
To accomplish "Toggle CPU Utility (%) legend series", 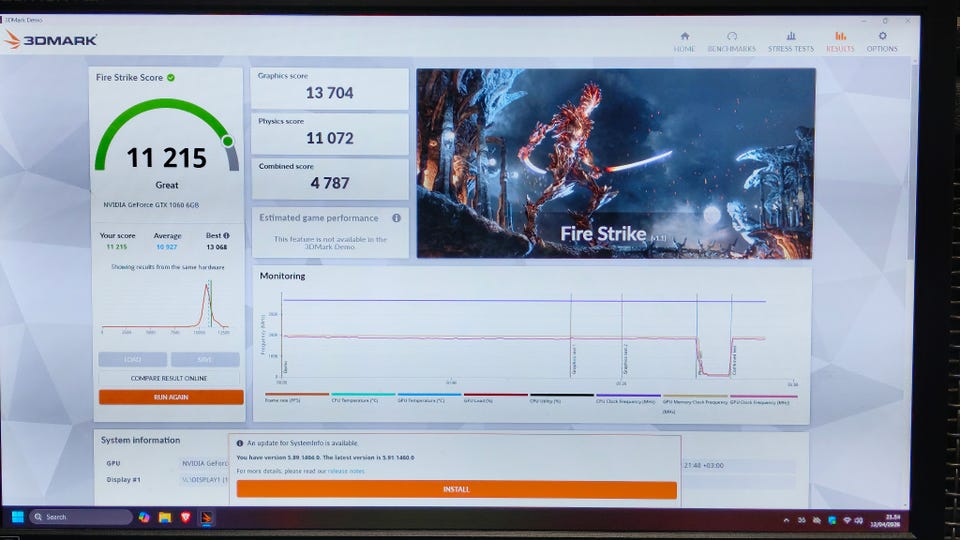I will [561, 397].
